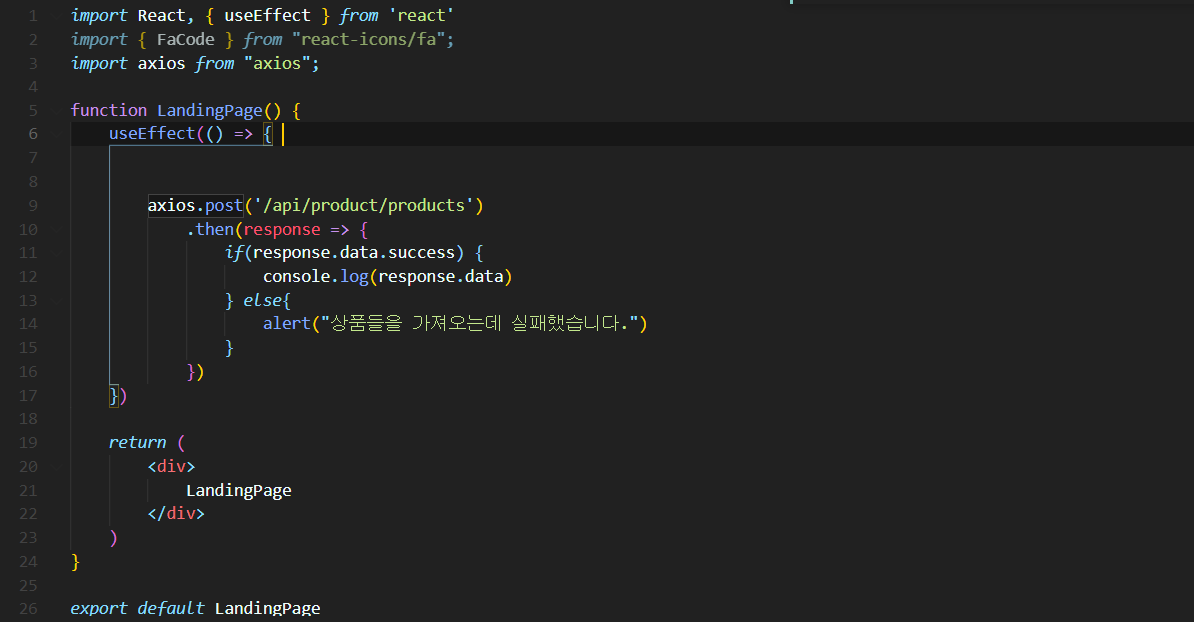
Task: Click the "react-icons/fa" string
Action: click(369, 40)
